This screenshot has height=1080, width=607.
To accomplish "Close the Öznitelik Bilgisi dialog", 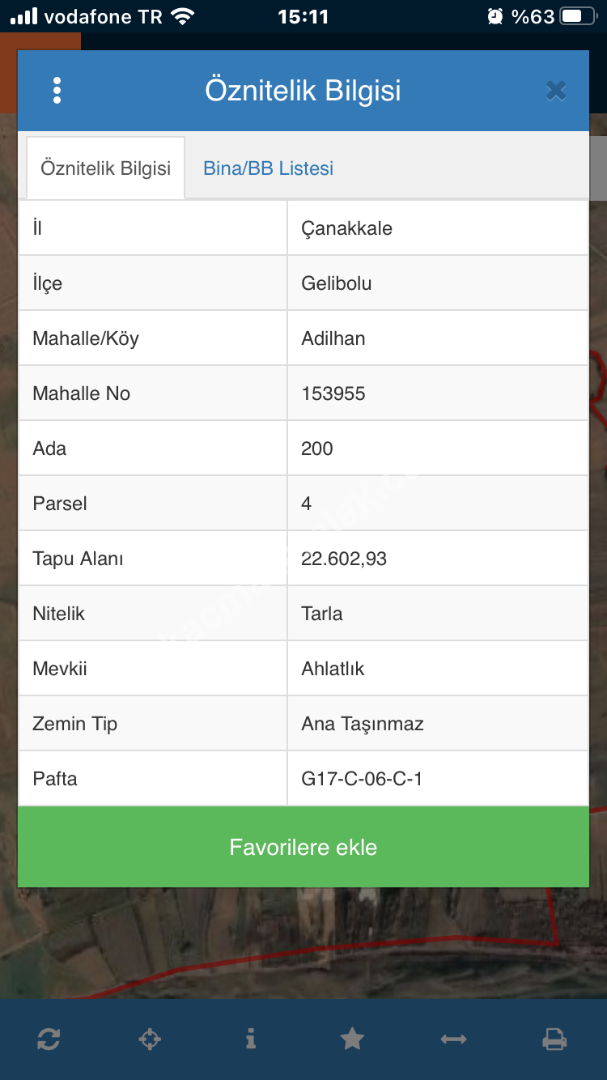I will tap(556, 91).
